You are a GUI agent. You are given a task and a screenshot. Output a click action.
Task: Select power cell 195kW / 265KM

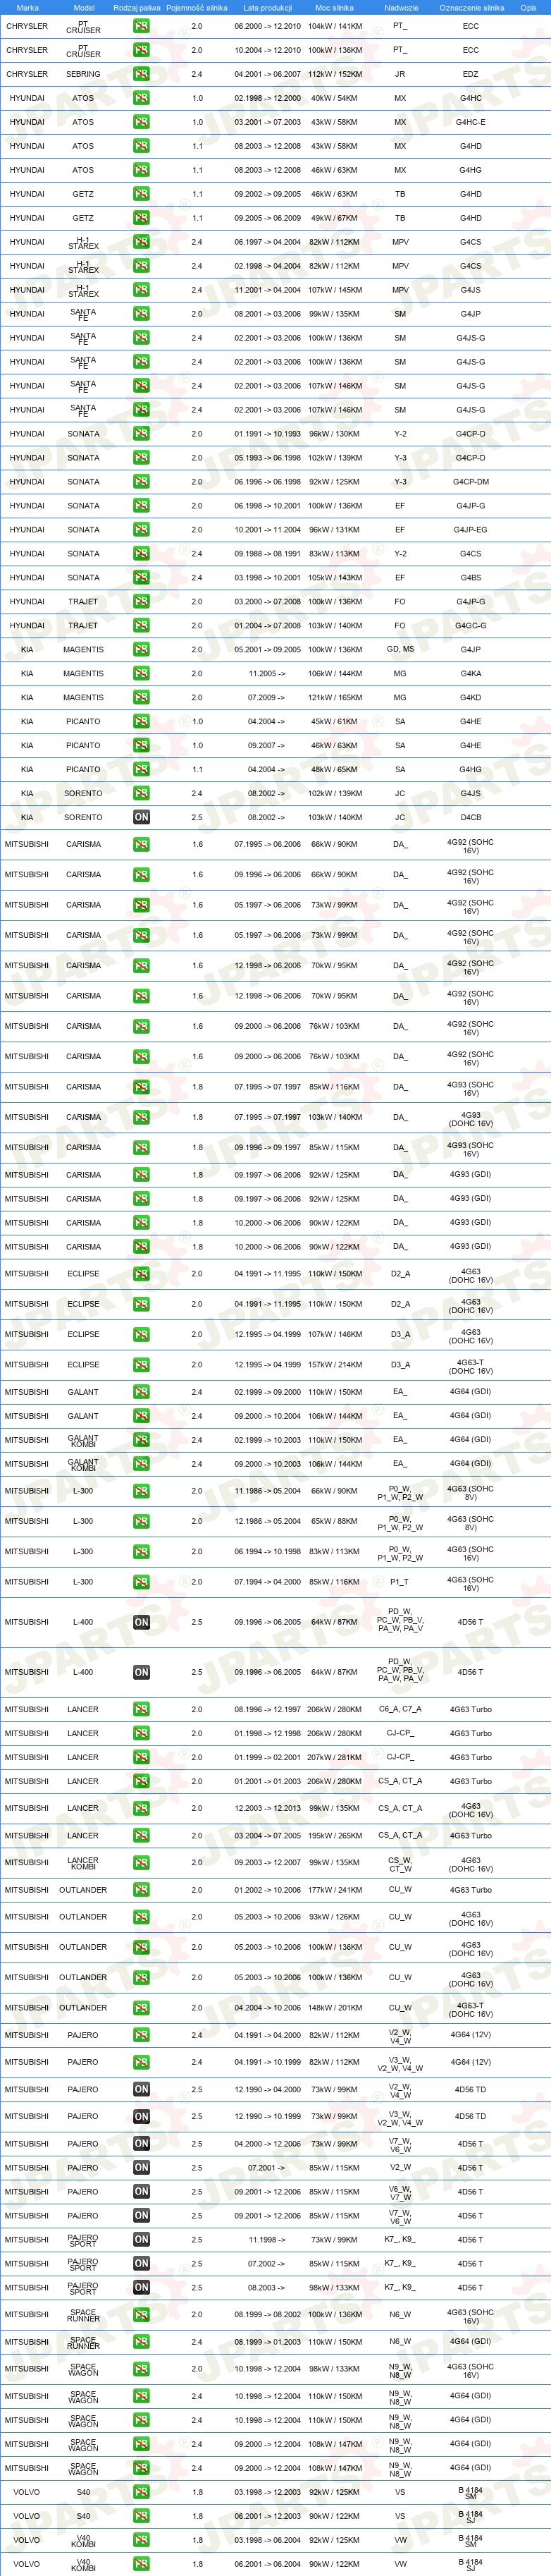click(334, 1835)
